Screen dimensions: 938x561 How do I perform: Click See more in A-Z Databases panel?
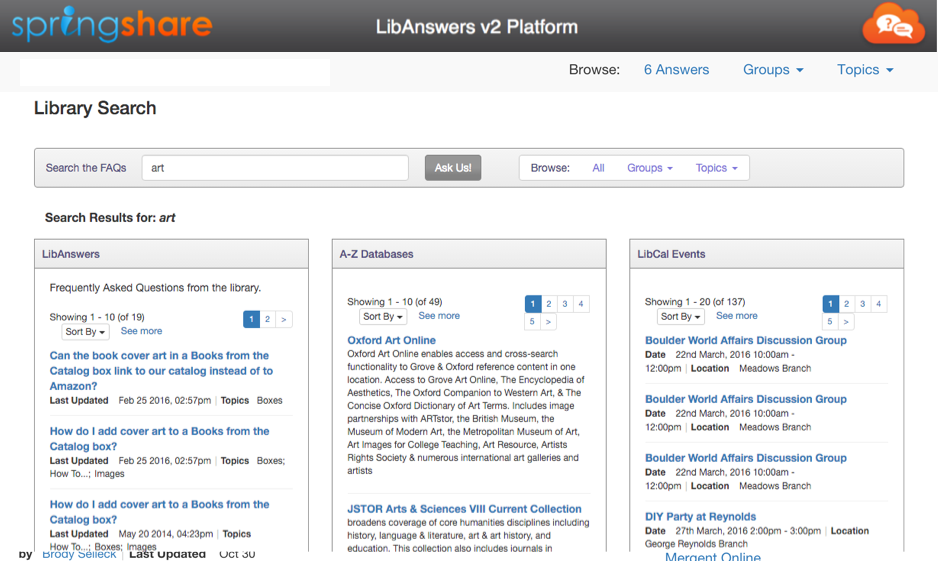[x=439, y=316]
